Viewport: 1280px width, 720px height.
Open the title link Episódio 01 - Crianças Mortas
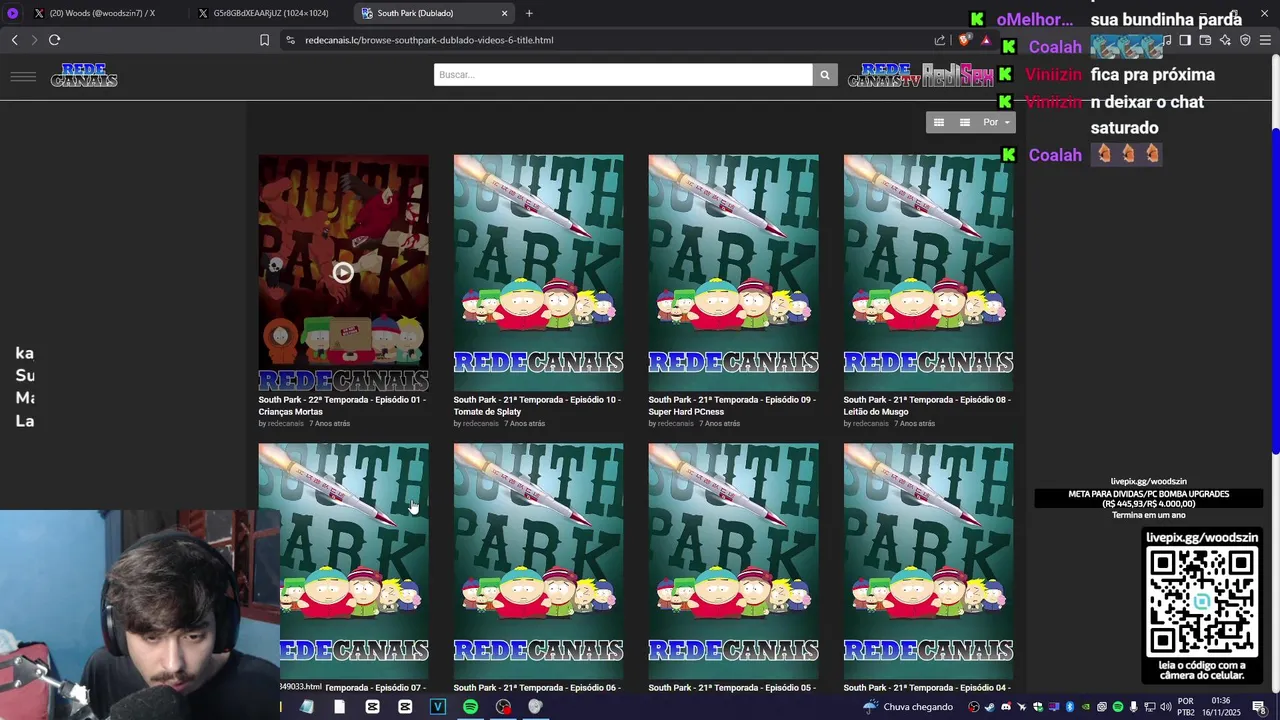point(342,405)
